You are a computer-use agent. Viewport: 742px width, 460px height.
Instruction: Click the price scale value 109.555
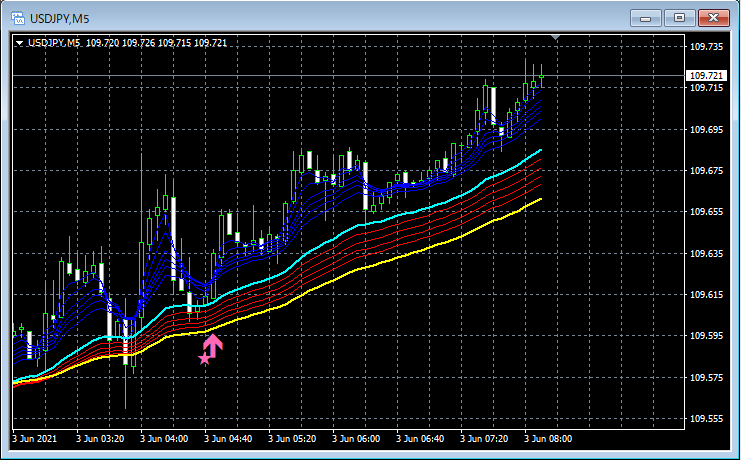[707, 418]
